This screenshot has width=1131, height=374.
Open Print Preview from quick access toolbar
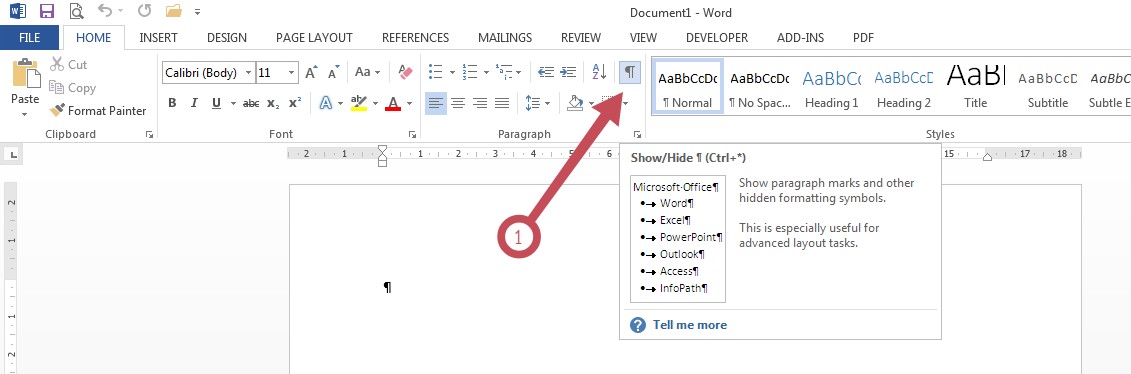pyautogui.click(x=76, y=12)
